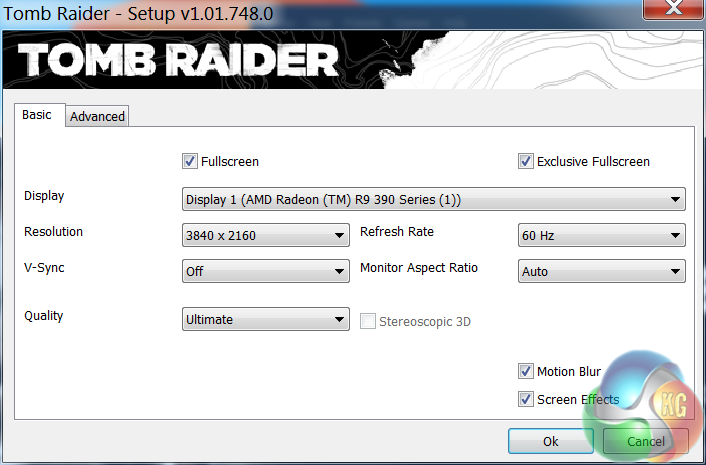Click the Refresh Rate label
Image resolution: width=706 pixels, height=465 pixels.
click(x=397, y=231)
